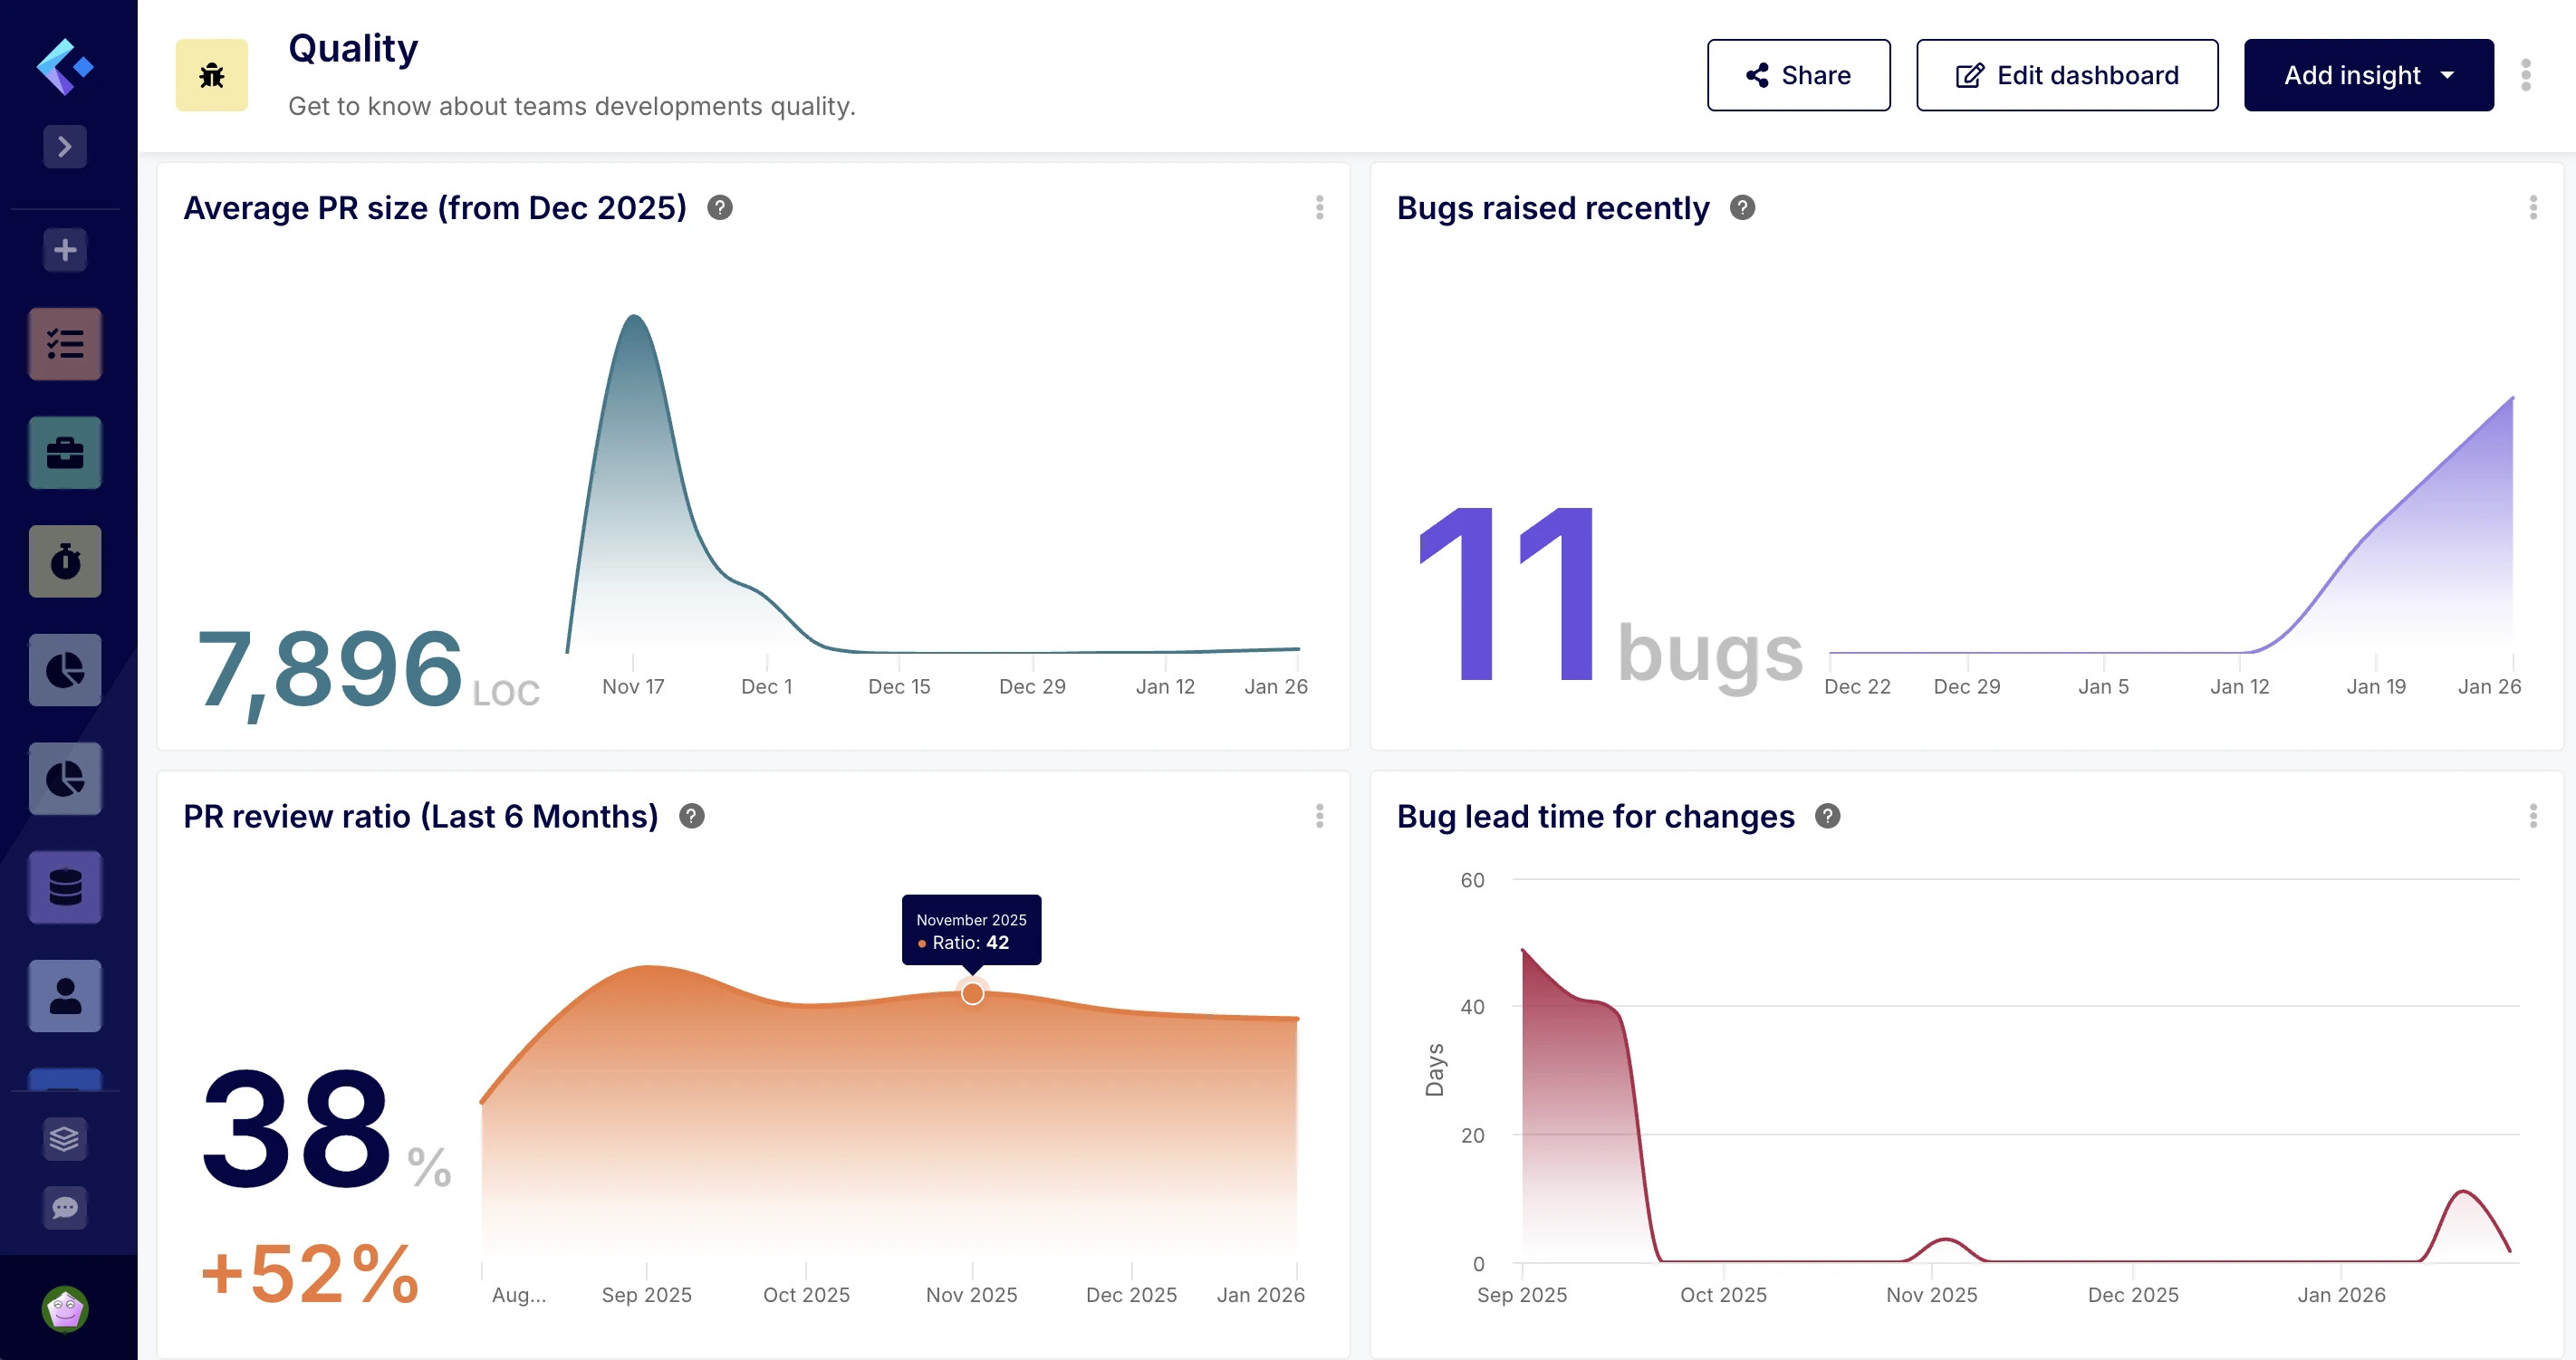Open the layers stack icon near sidebar bottom
Screen dimensions: 2576x1360
64,1138
